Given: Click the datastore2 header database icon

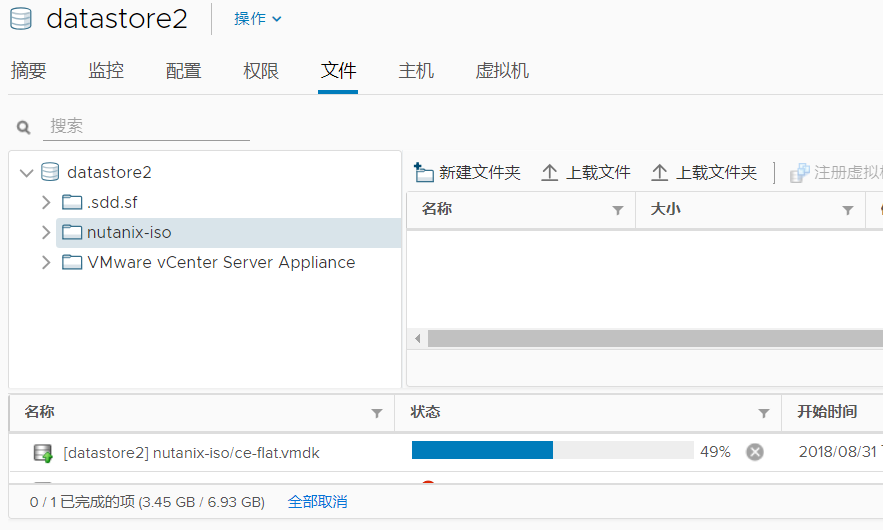Looking at the screenshot, I should click(x=21, y=19).
